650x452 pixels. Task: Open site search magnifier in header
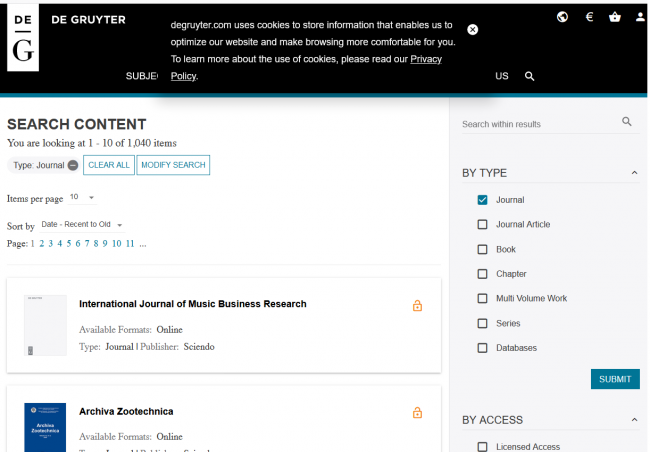click(529, 76)
